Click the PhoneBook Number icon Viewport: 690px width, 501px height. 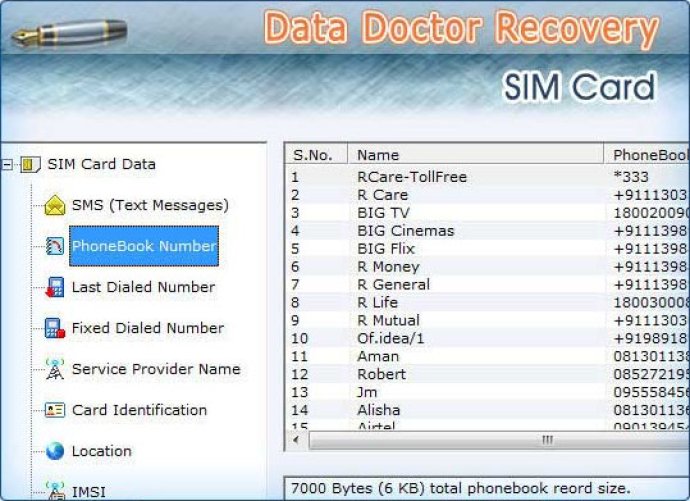(x=55, y=246)
